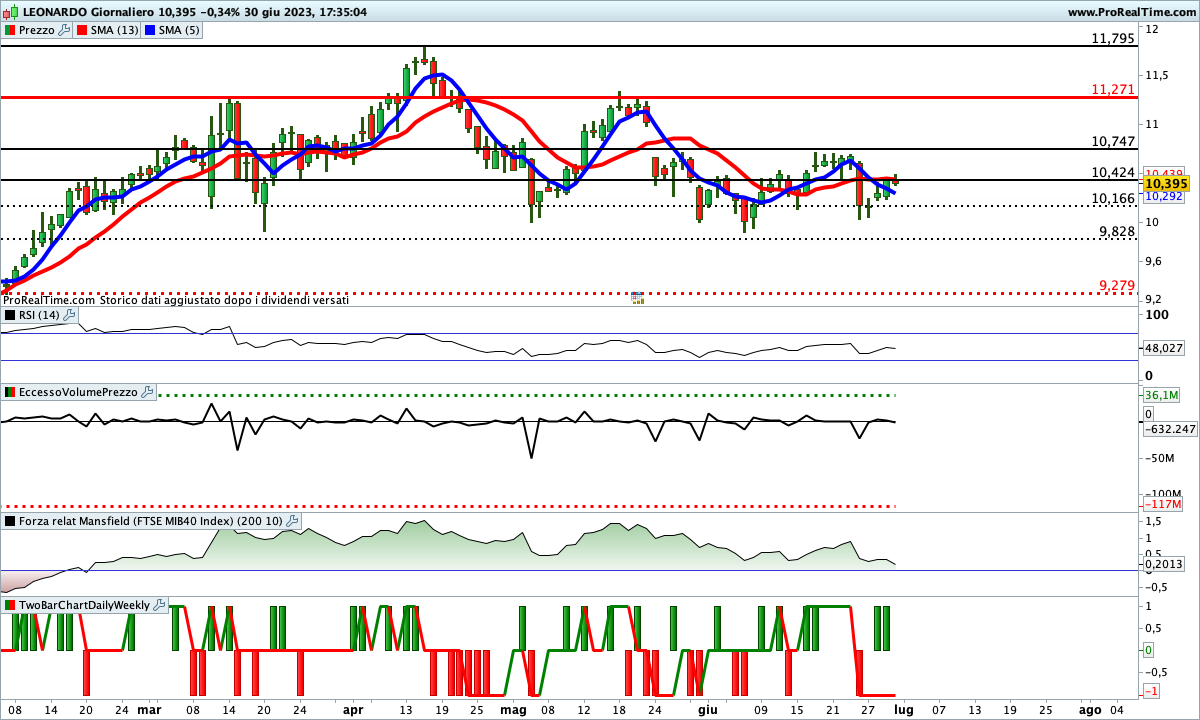
Task: Click the red -1 TwoBarChart value tag
Action: 1151,692
